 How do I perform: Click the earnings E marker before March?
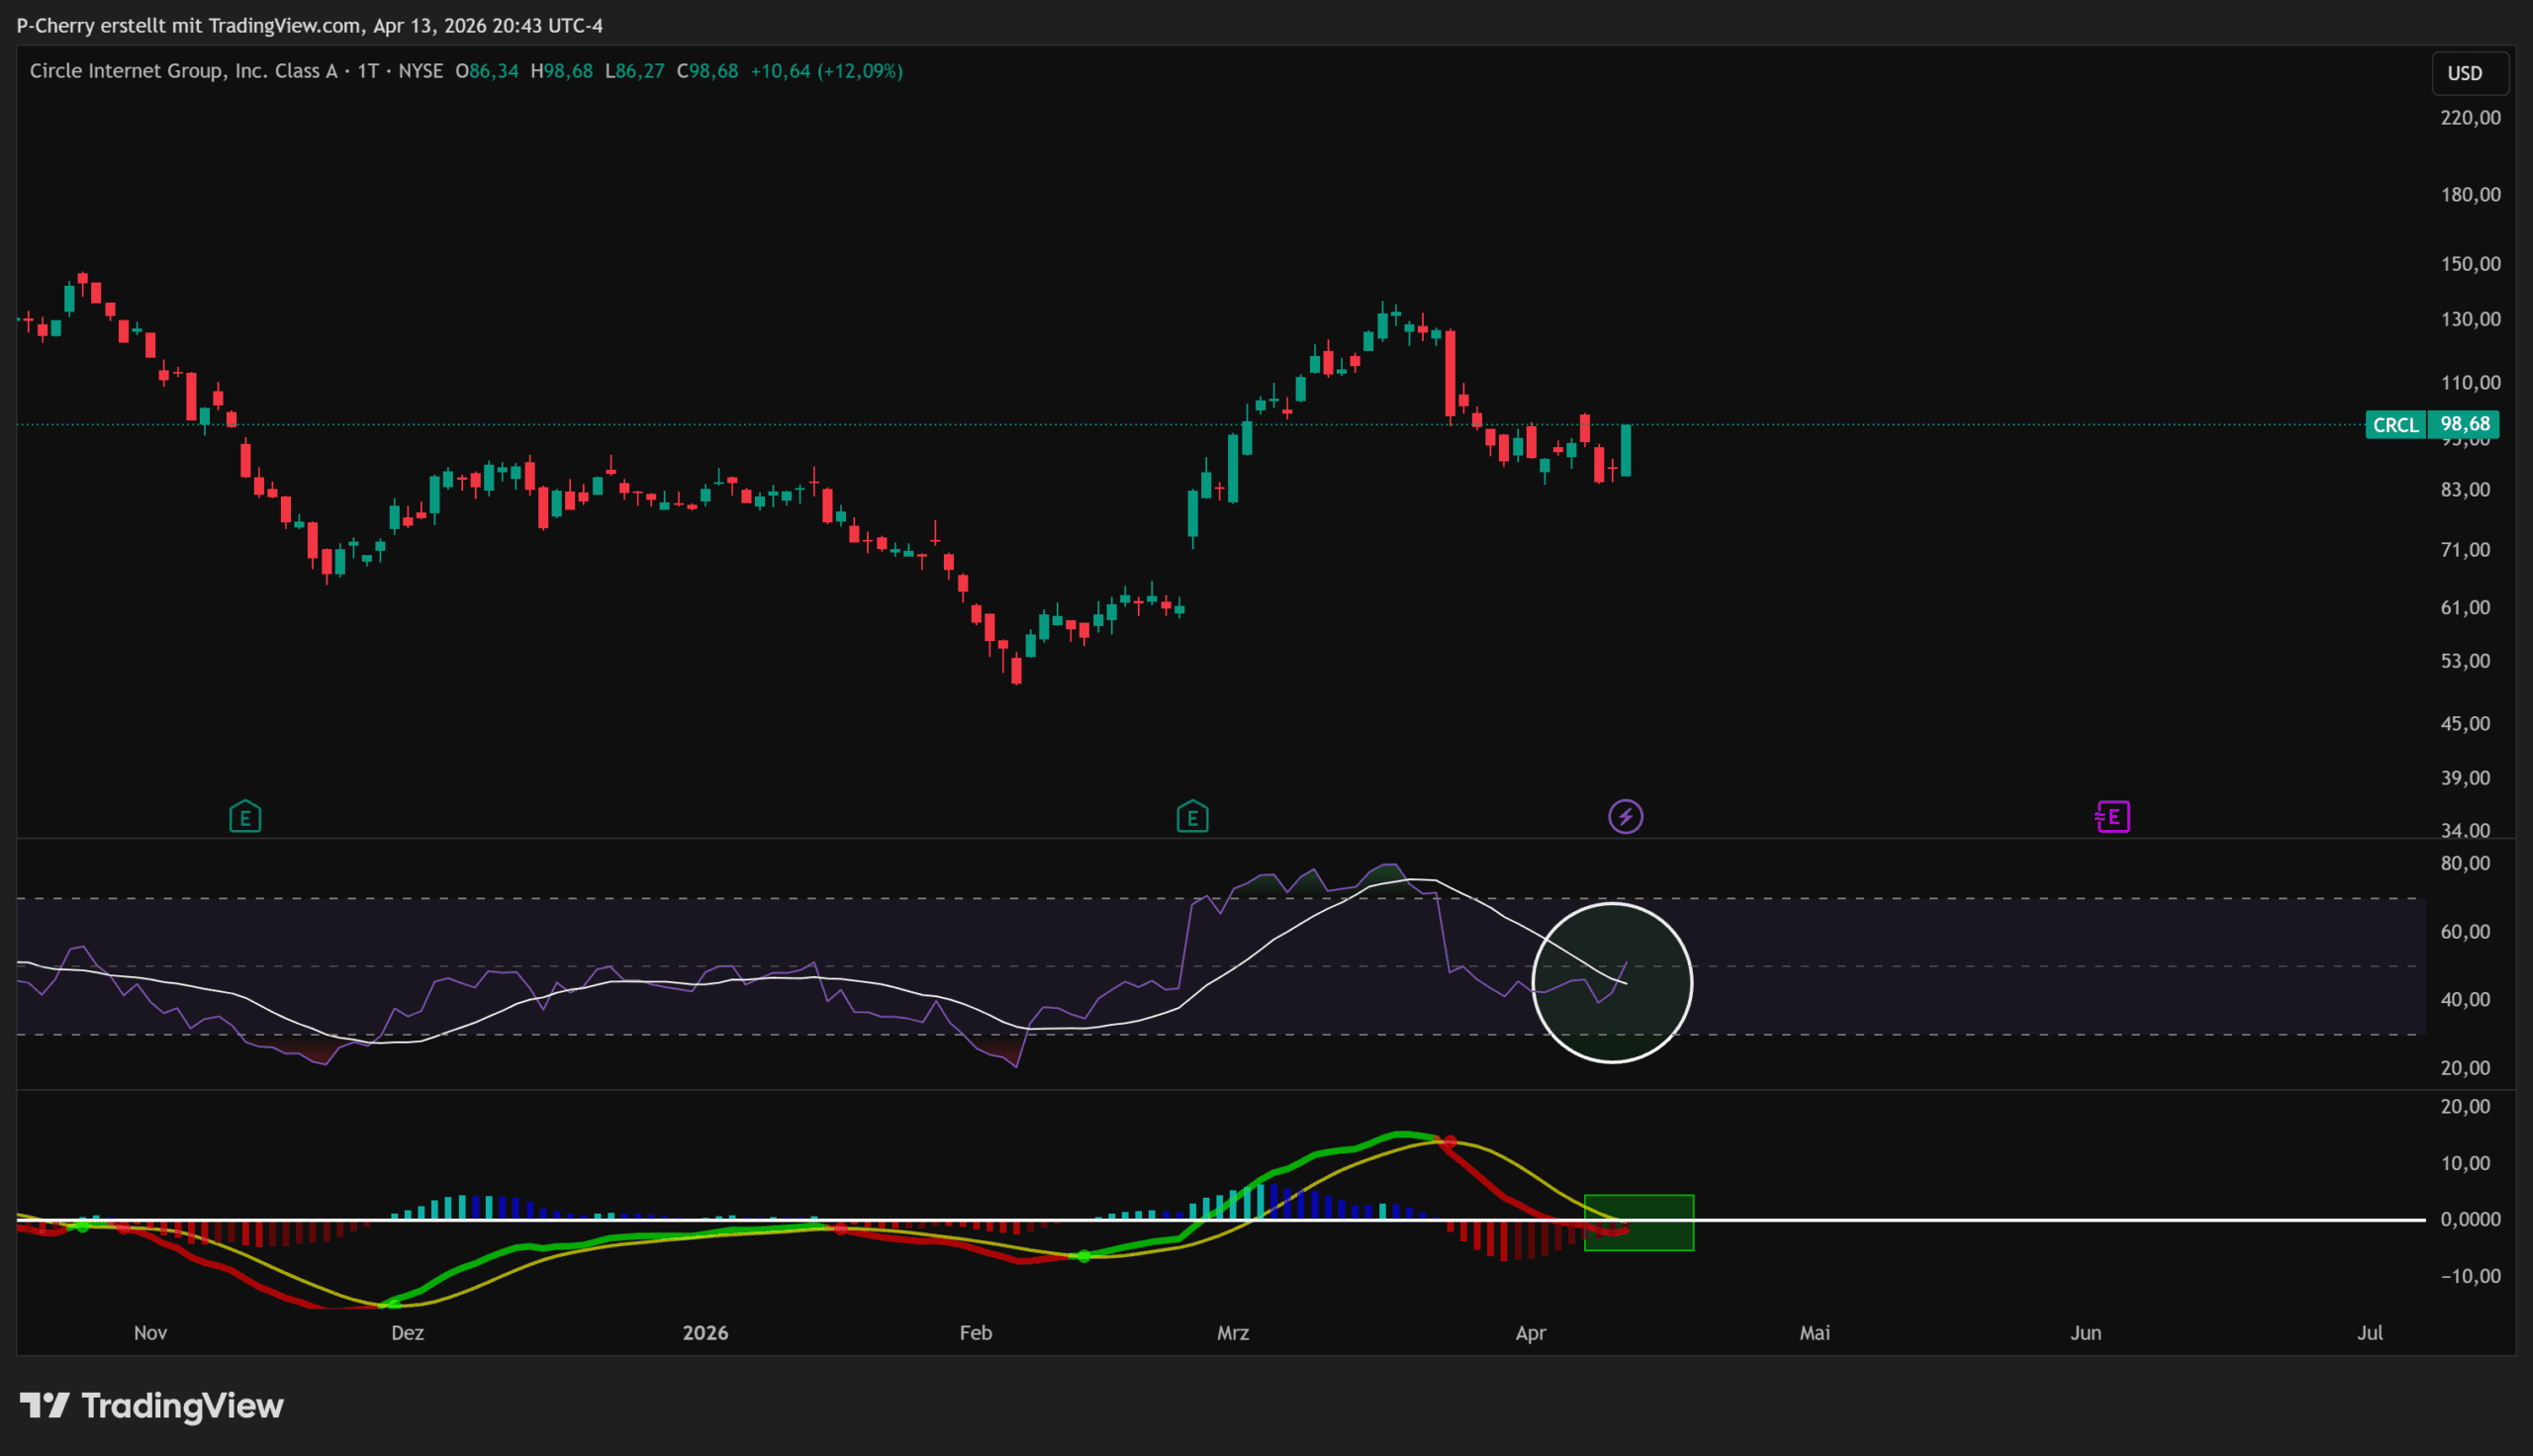pos(1192,817)
